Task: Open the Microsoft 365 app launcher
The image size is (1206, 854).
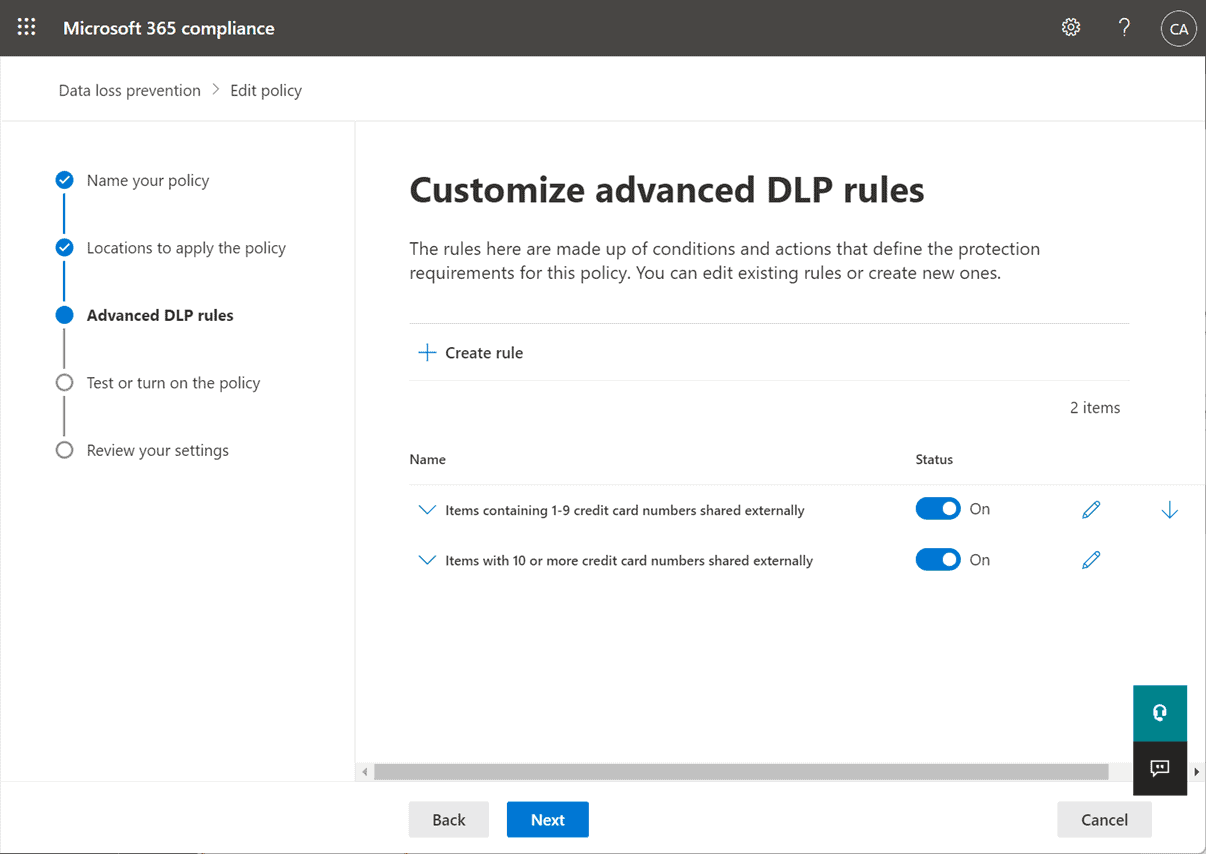Action: tap(26, 27)
